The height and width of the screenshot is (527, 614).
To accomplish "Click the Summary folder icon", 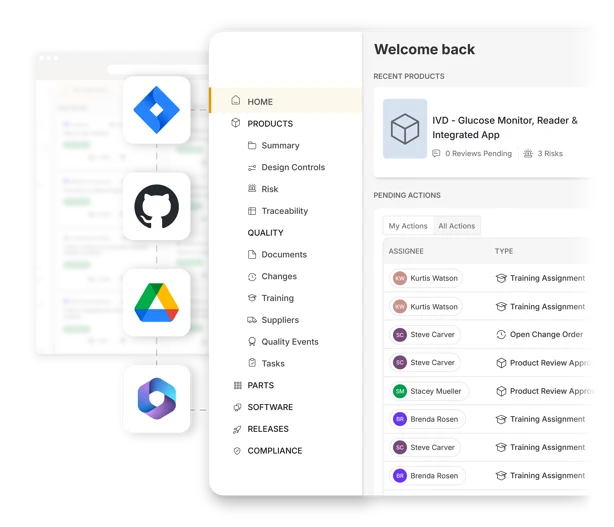I will (252, 146).
